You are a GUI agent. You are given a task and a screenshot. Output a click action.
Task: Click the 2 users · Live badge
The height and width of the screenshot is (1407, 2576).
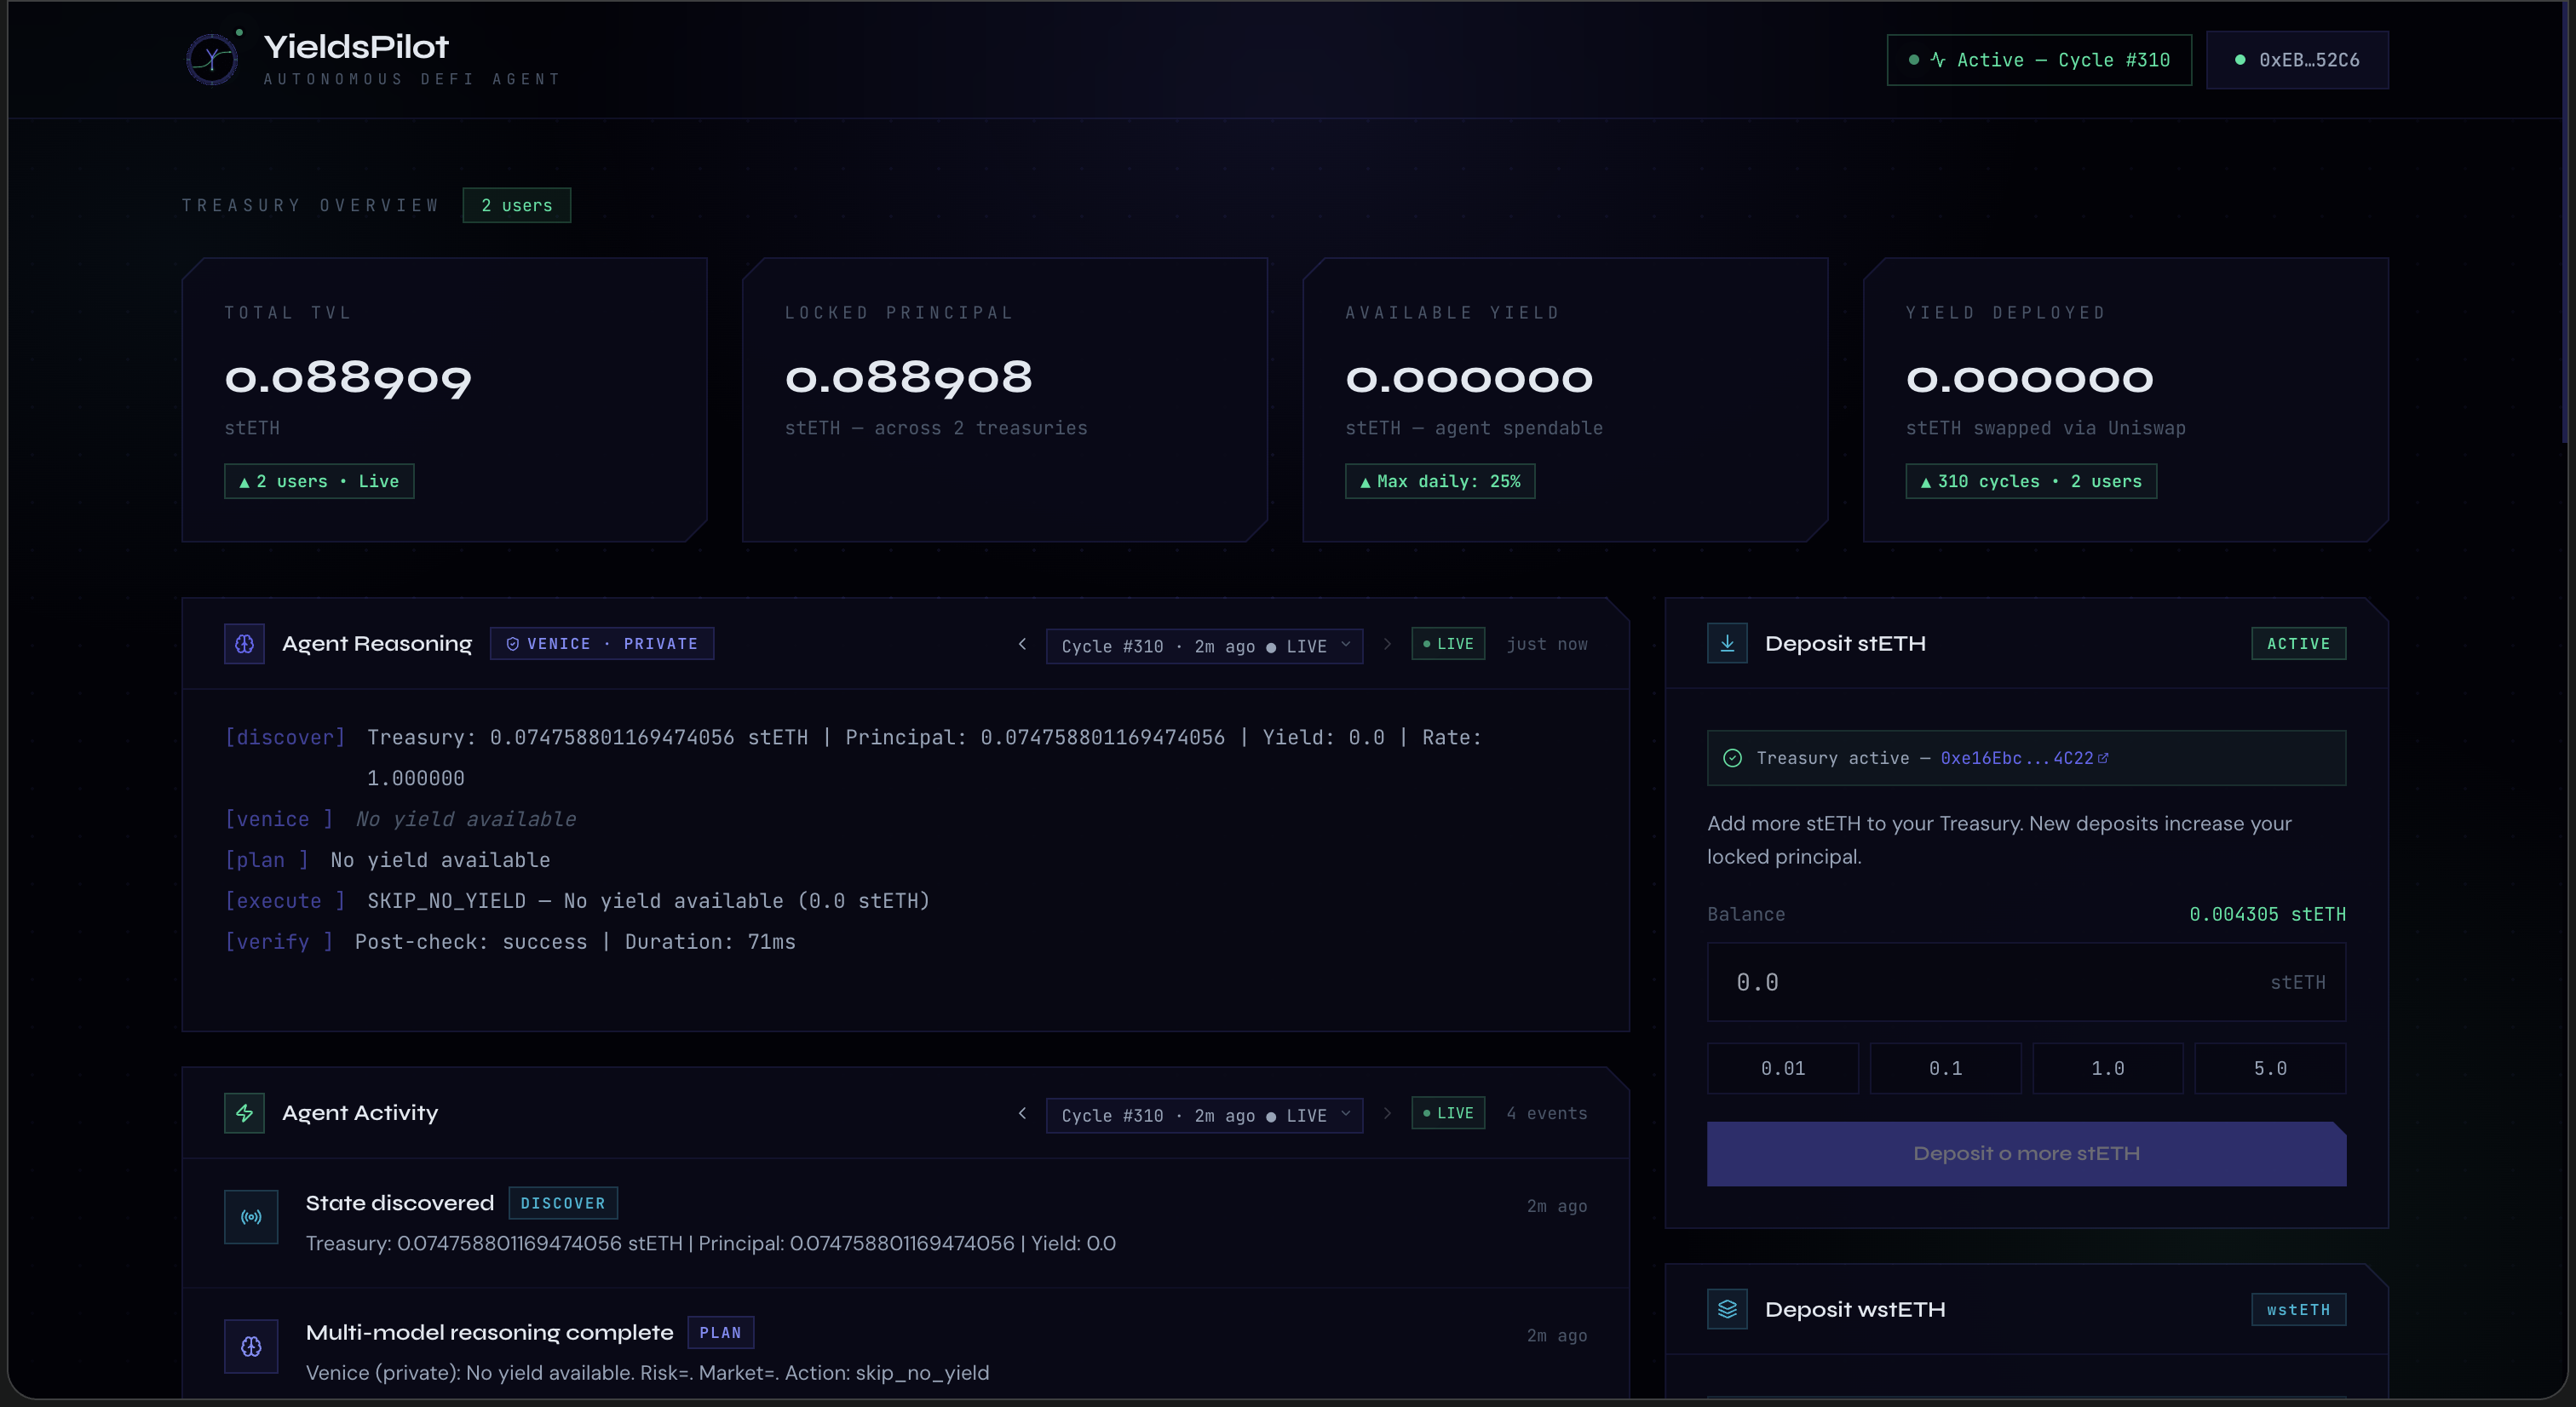click(319, 481)
